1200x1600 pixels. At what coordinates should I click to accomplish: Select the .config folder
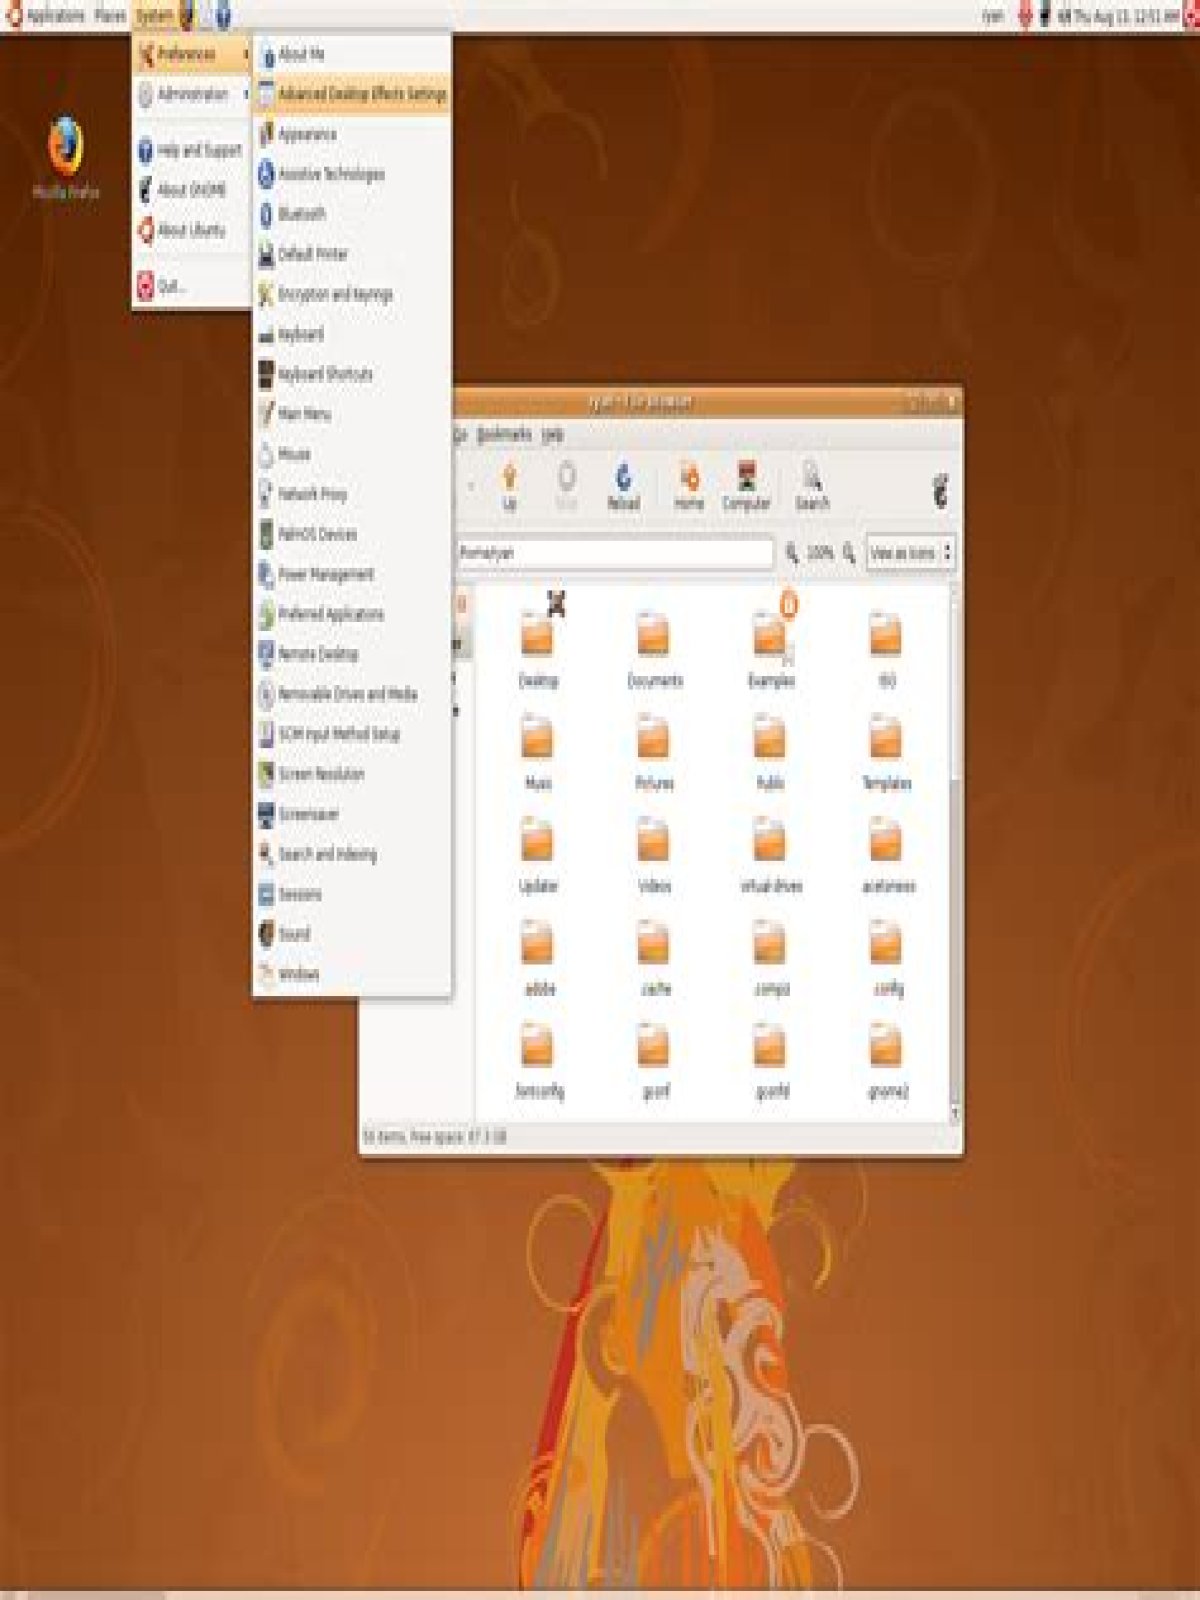click(x=887, y=957)
